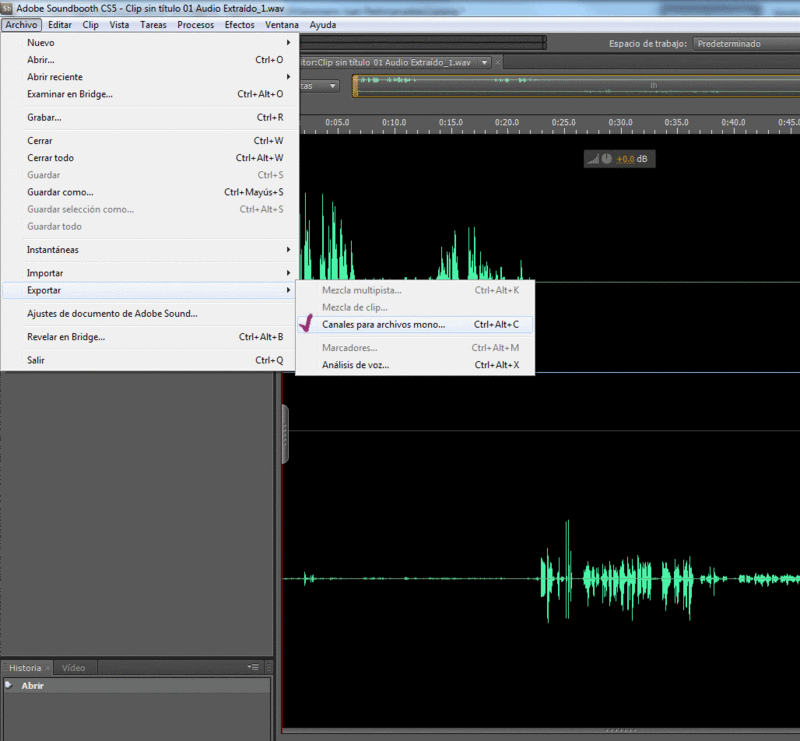Screen dimensions: 800x741
Task: Click the Soundbooth app icon in title bar
Action: pos(7,8)
